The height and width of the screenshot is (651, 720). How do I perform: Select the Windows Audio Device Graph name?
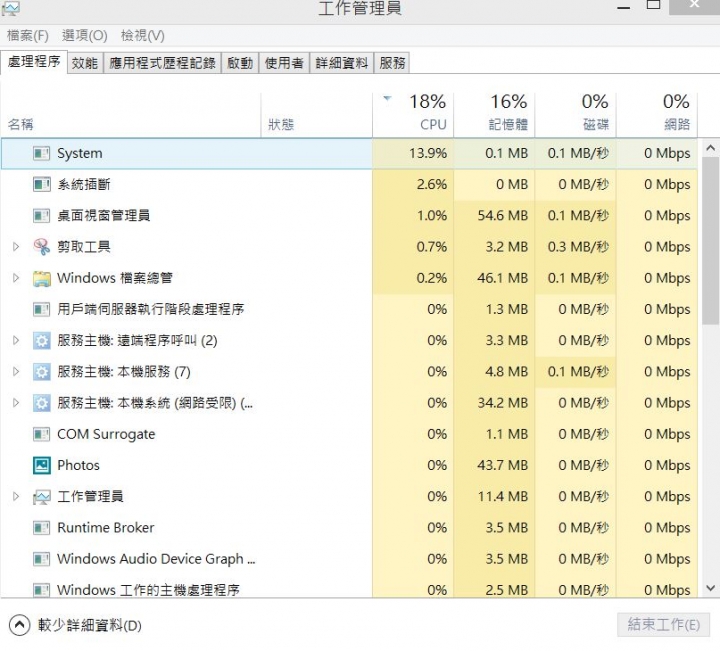point(156,559)
